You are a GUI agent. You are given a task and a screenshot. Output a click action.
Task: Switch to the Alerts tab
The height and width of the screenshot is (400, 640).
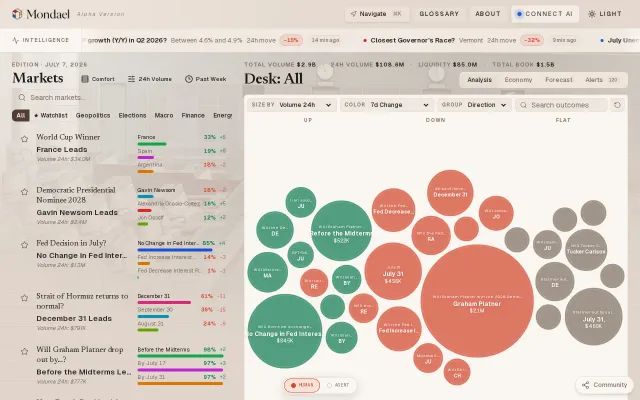[x=601, y=80]
